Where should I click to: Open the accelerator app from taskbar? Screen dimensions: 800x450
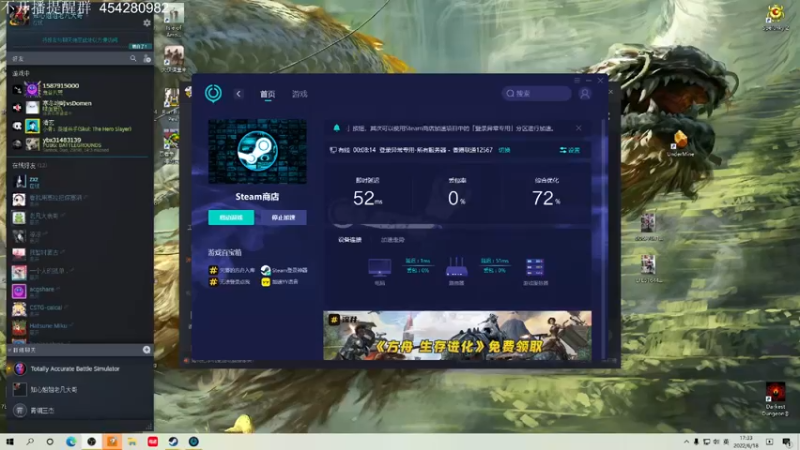click(x=193, y=441)
